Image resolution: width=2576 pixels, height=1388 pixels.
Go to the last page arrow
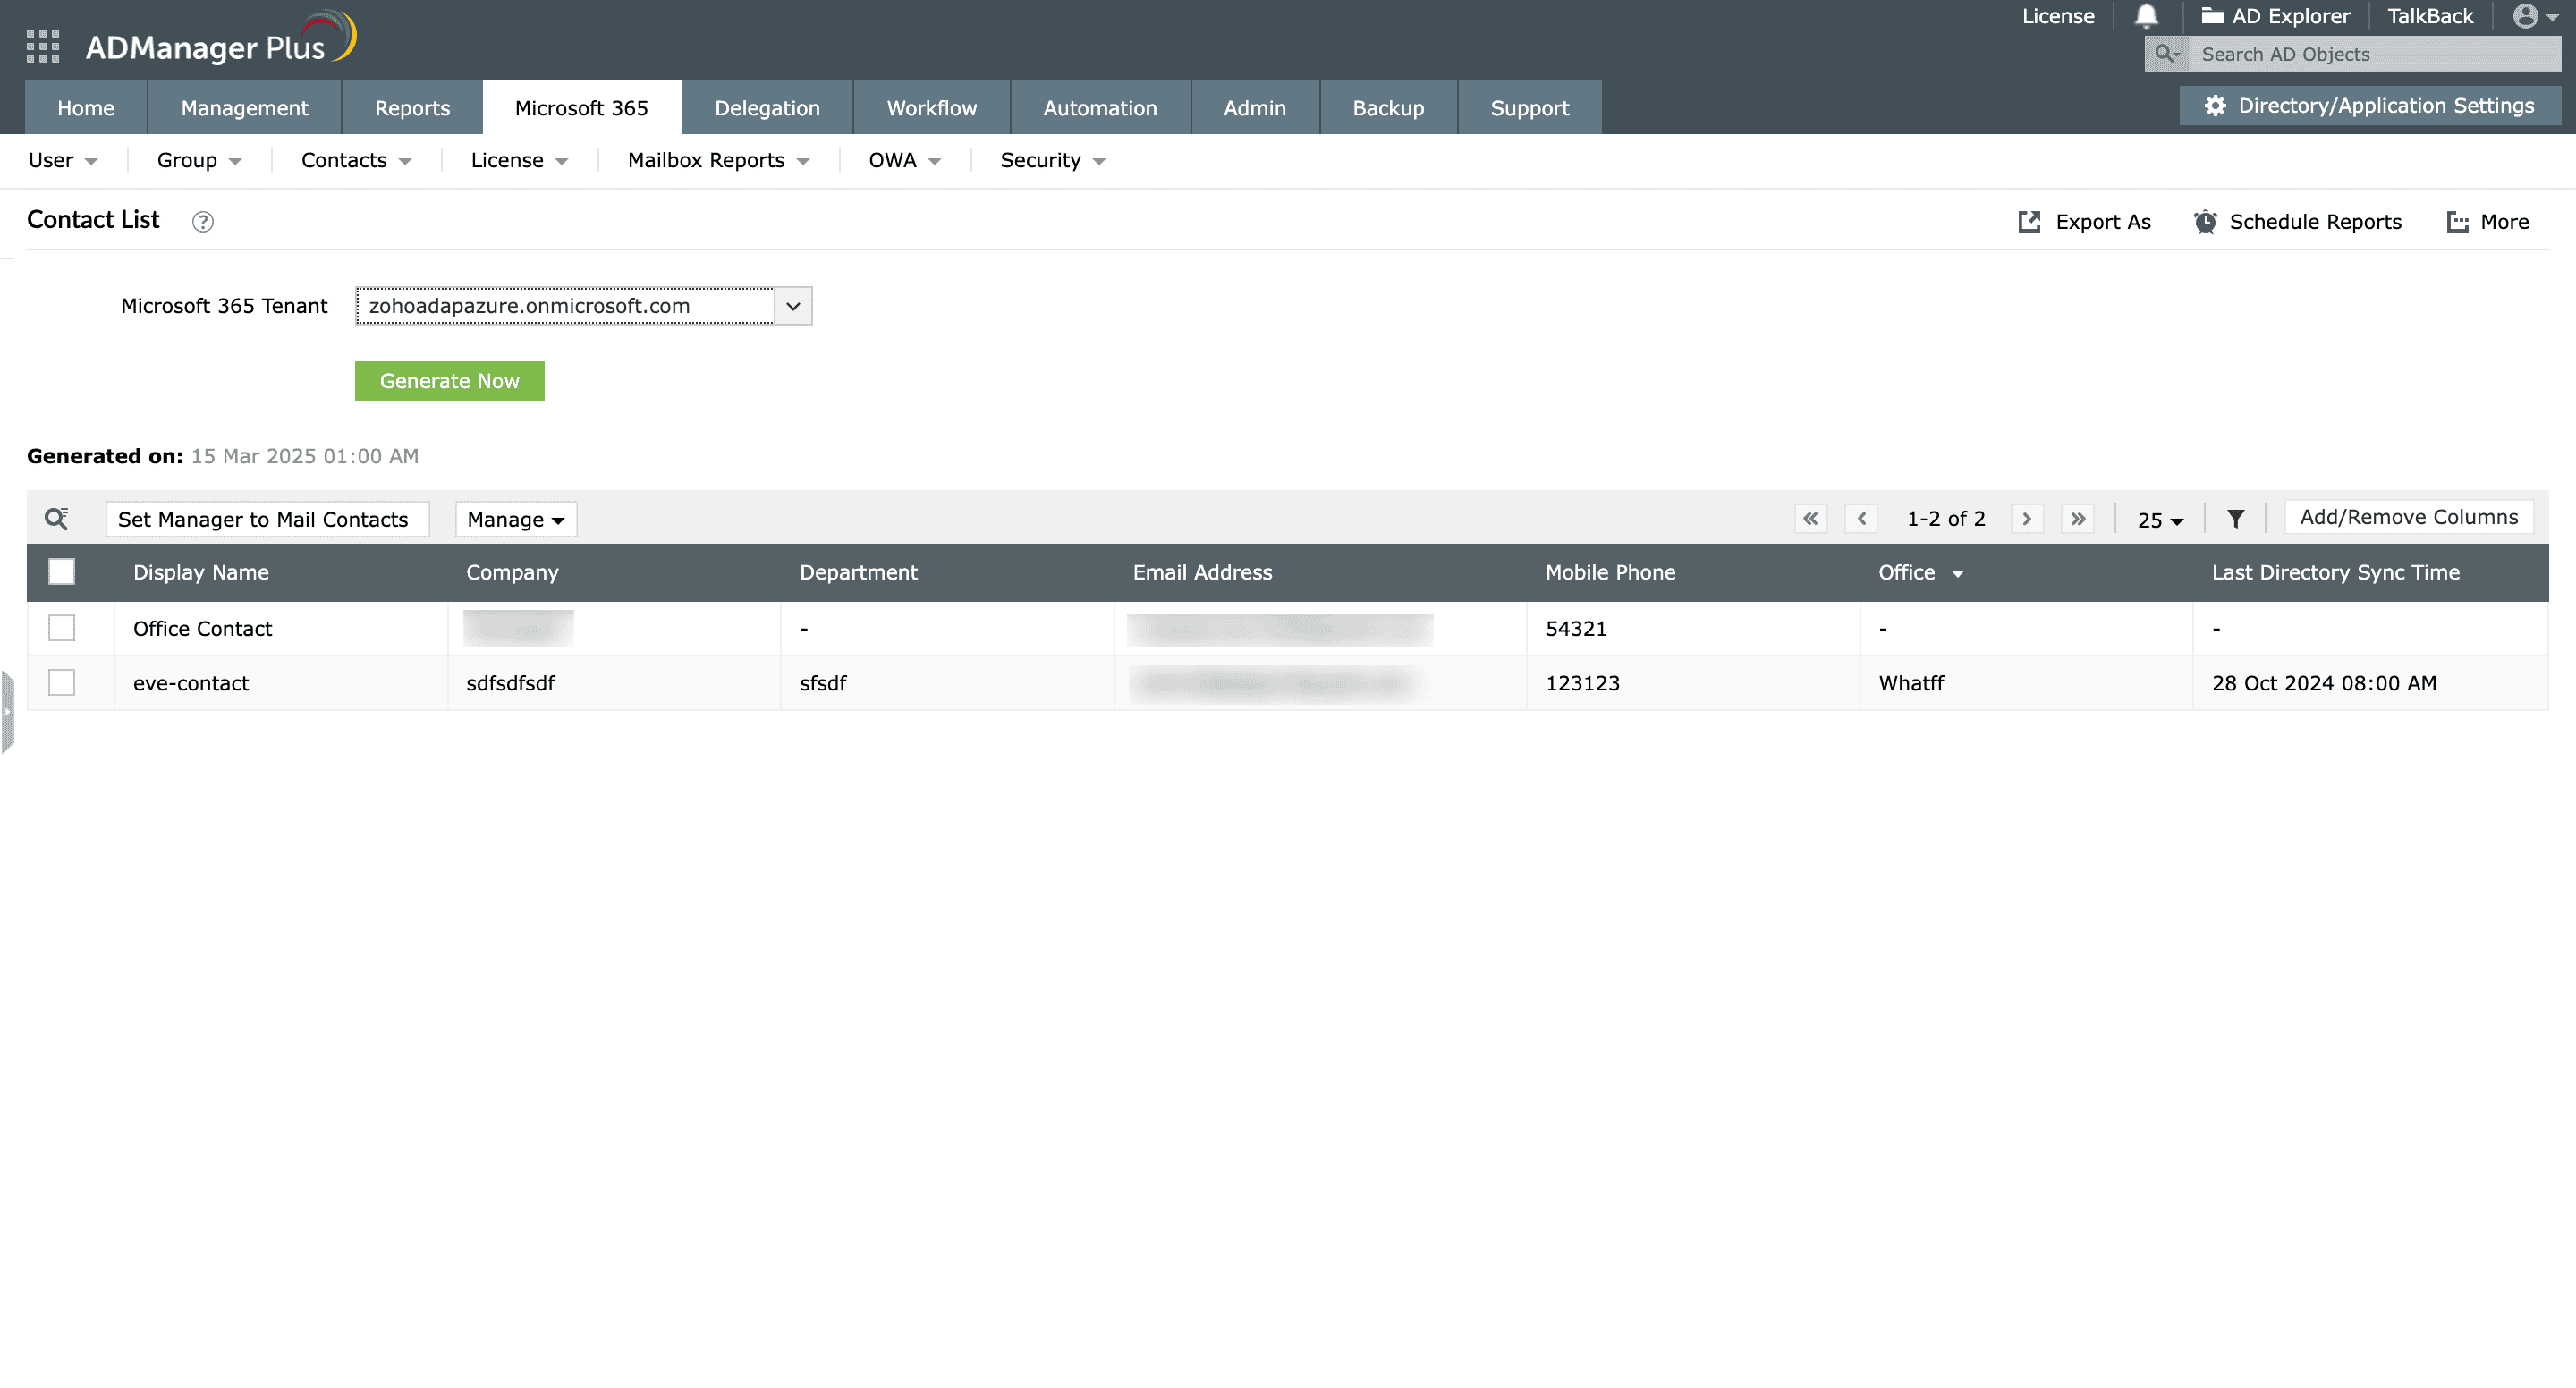pyautogui.click(x=2078, y=518)
